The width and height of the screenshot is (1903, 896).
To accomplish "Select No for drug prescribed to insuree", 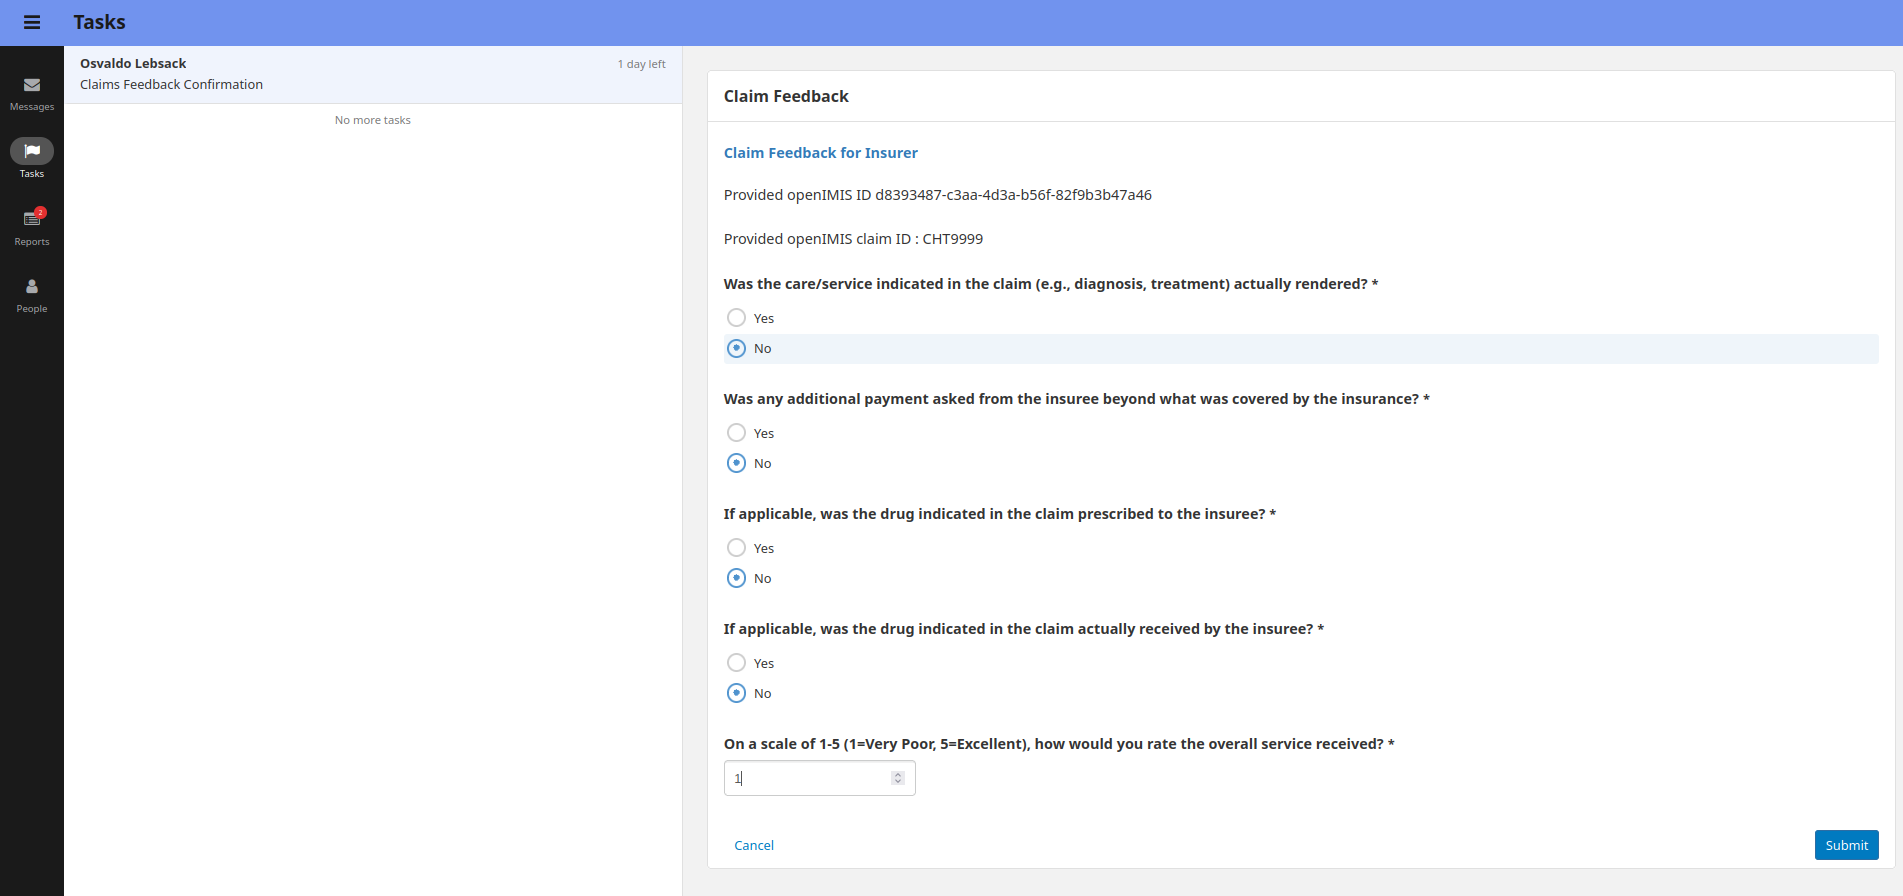I will (x=737, y=578).
